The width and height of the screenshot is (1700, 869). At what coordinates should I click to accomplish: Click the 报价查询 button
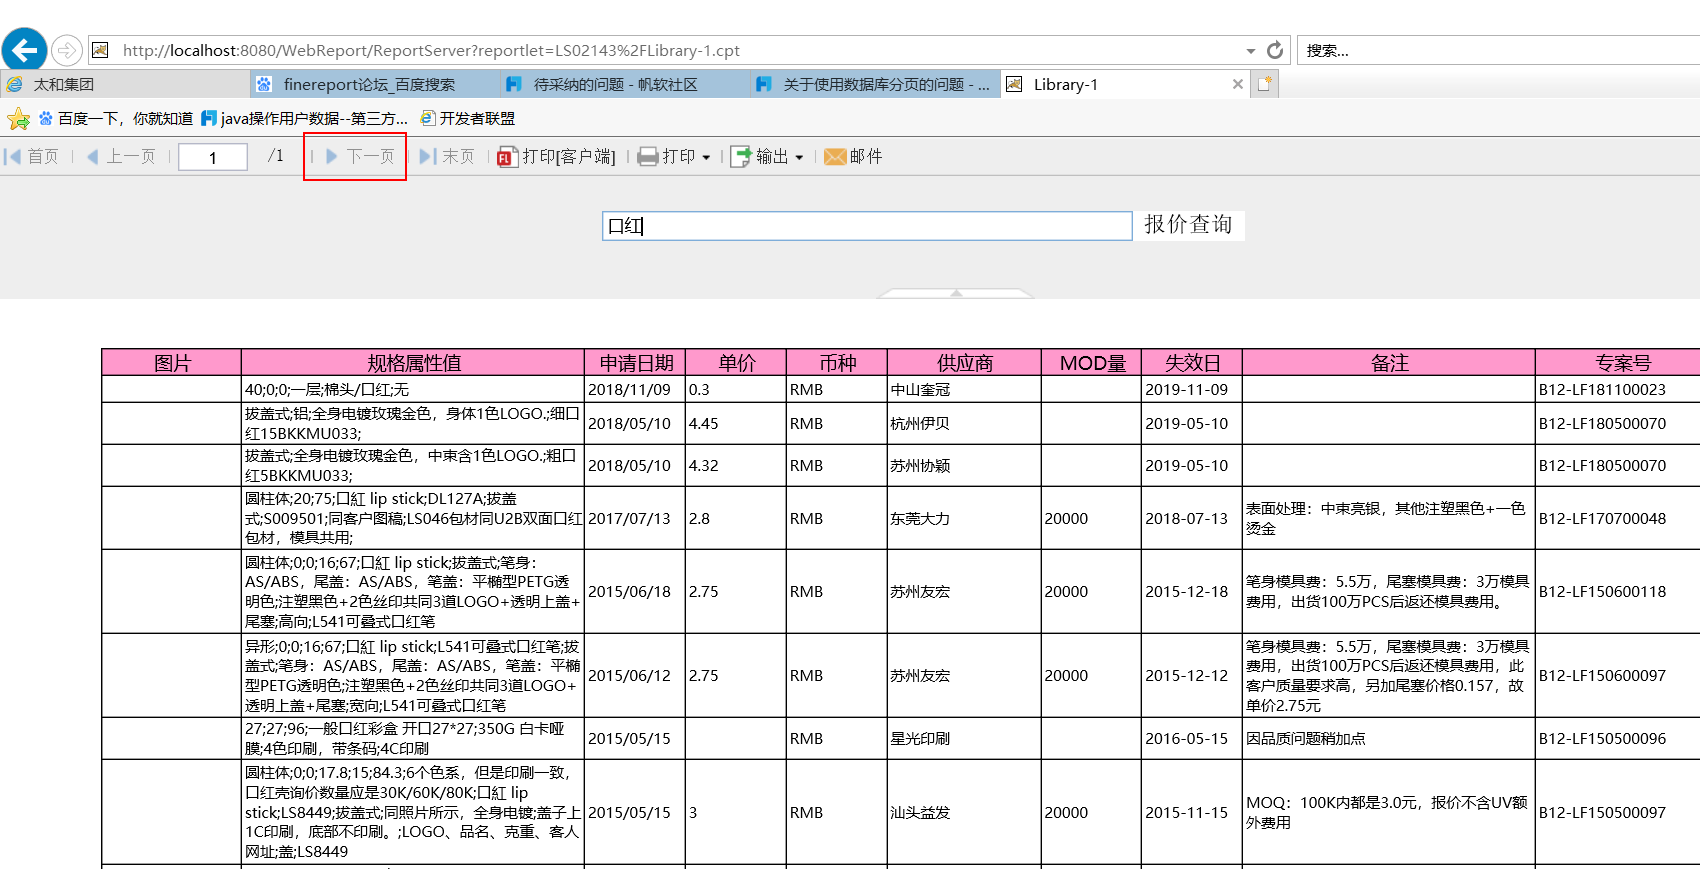click(1188, 224)
